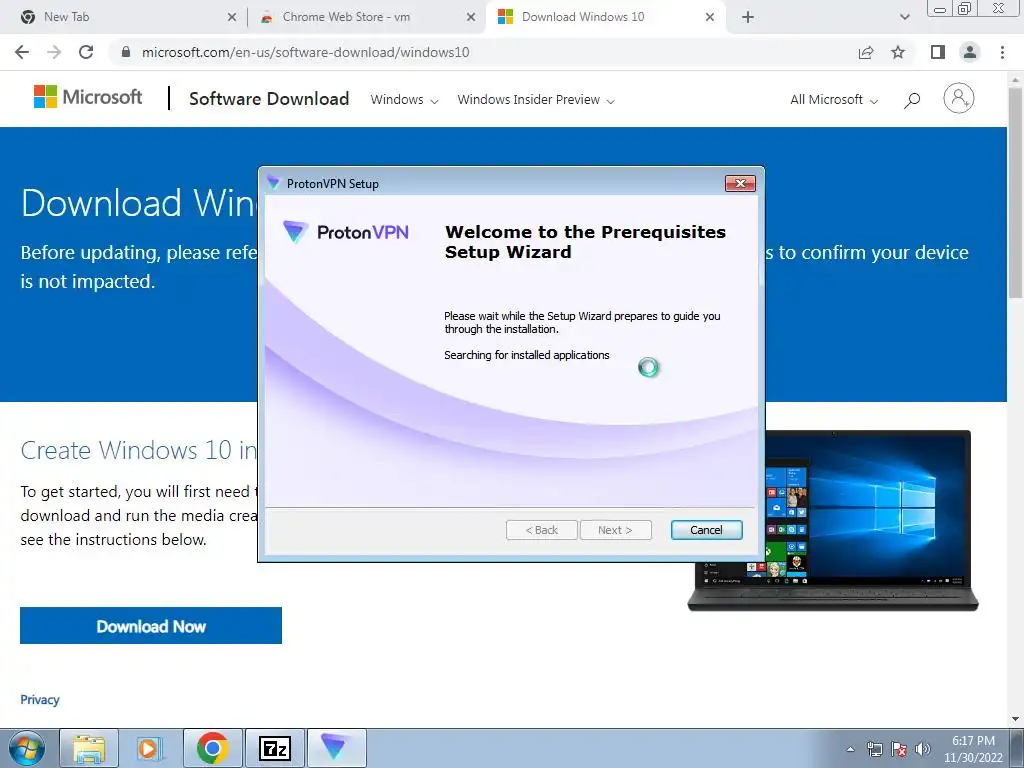The width and height of the screenshot is (1024, 768).
Task: Open Chrome profile avatar icon
Action: [970, 52]
